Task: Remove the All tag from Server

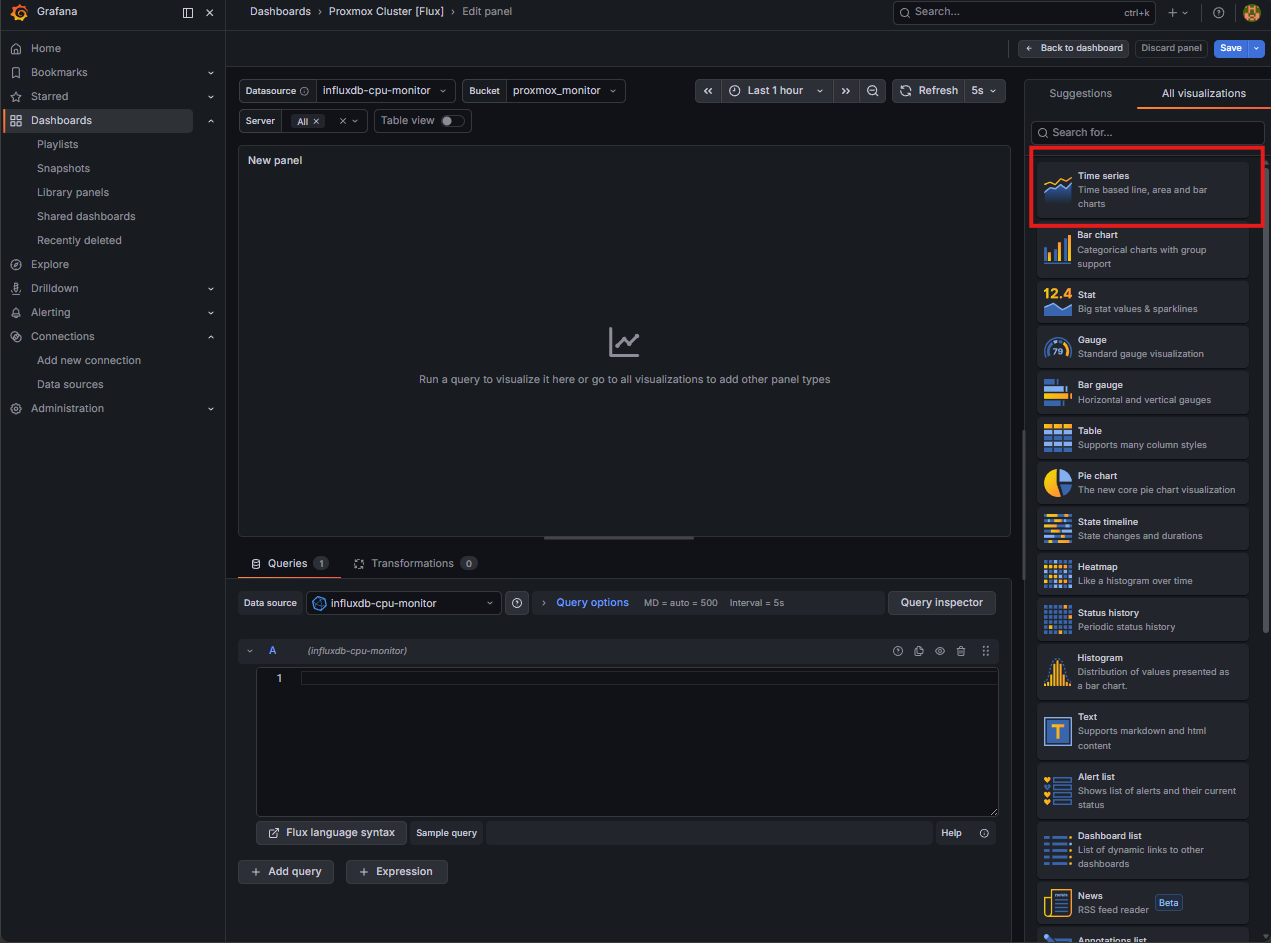Action: (317, 121)
